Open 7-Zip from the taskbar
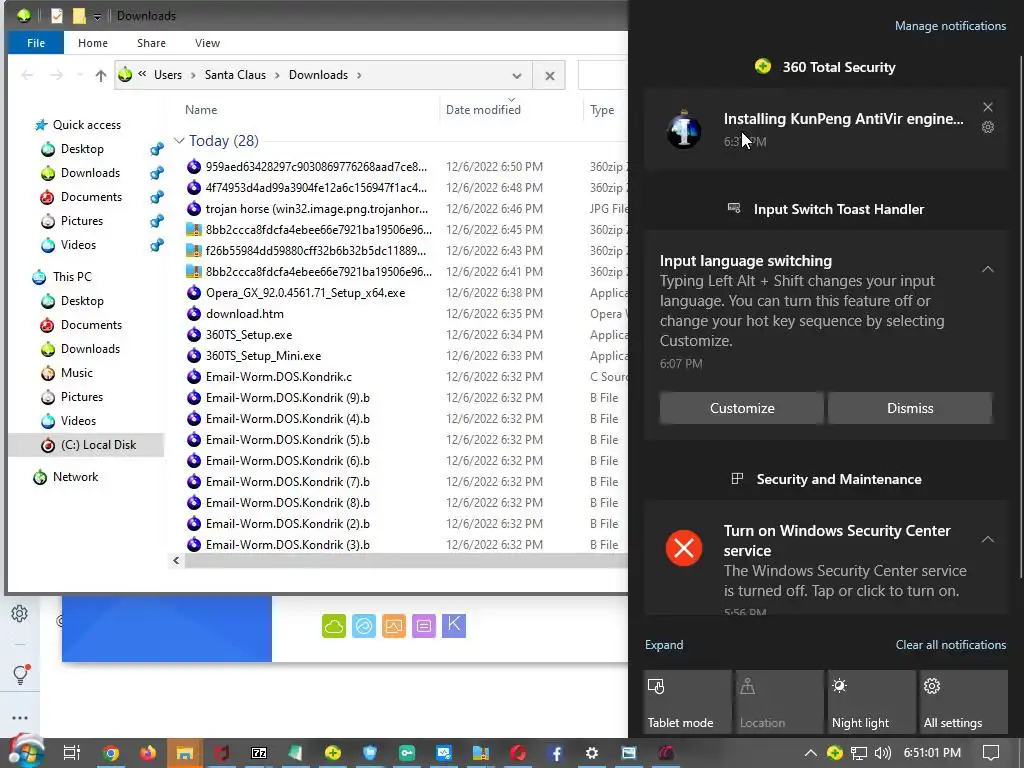Viewport: 1024px width, 768px height. [x=259, y=753]
